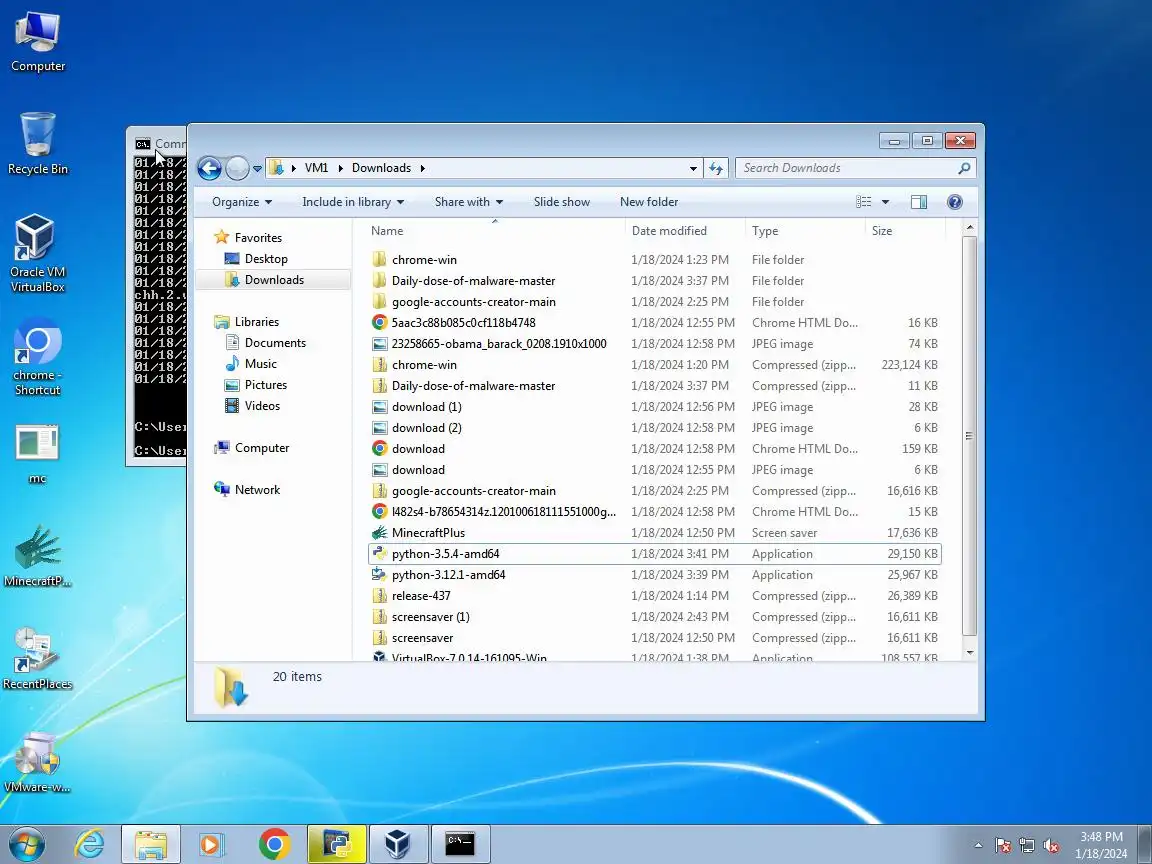Click the Command Prompt taskbar icon
Image resolution: width=1152 pixels, height=864 pixels.
pos(460,844)
